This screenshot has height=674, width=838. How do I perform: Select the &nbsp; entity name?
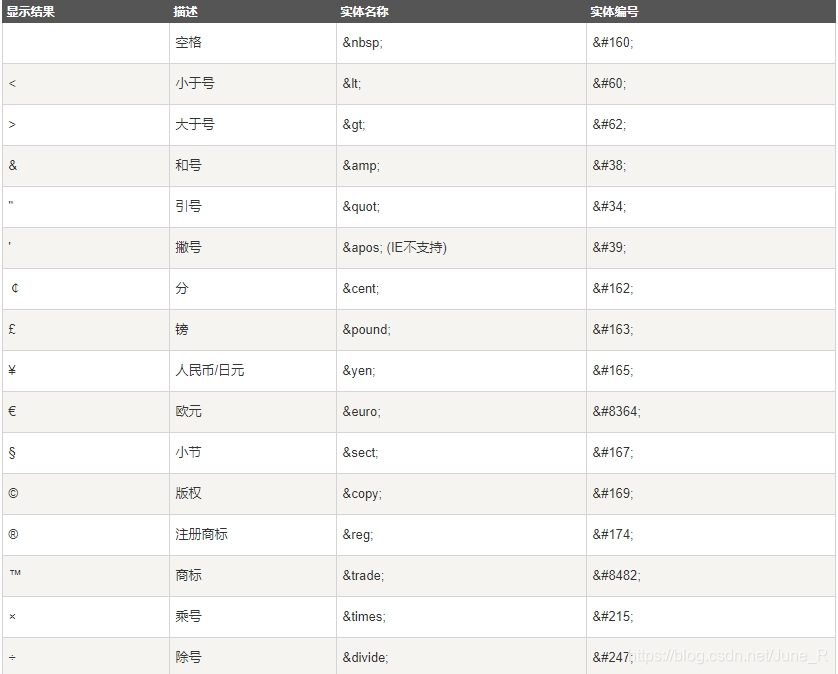pos(363,42)
